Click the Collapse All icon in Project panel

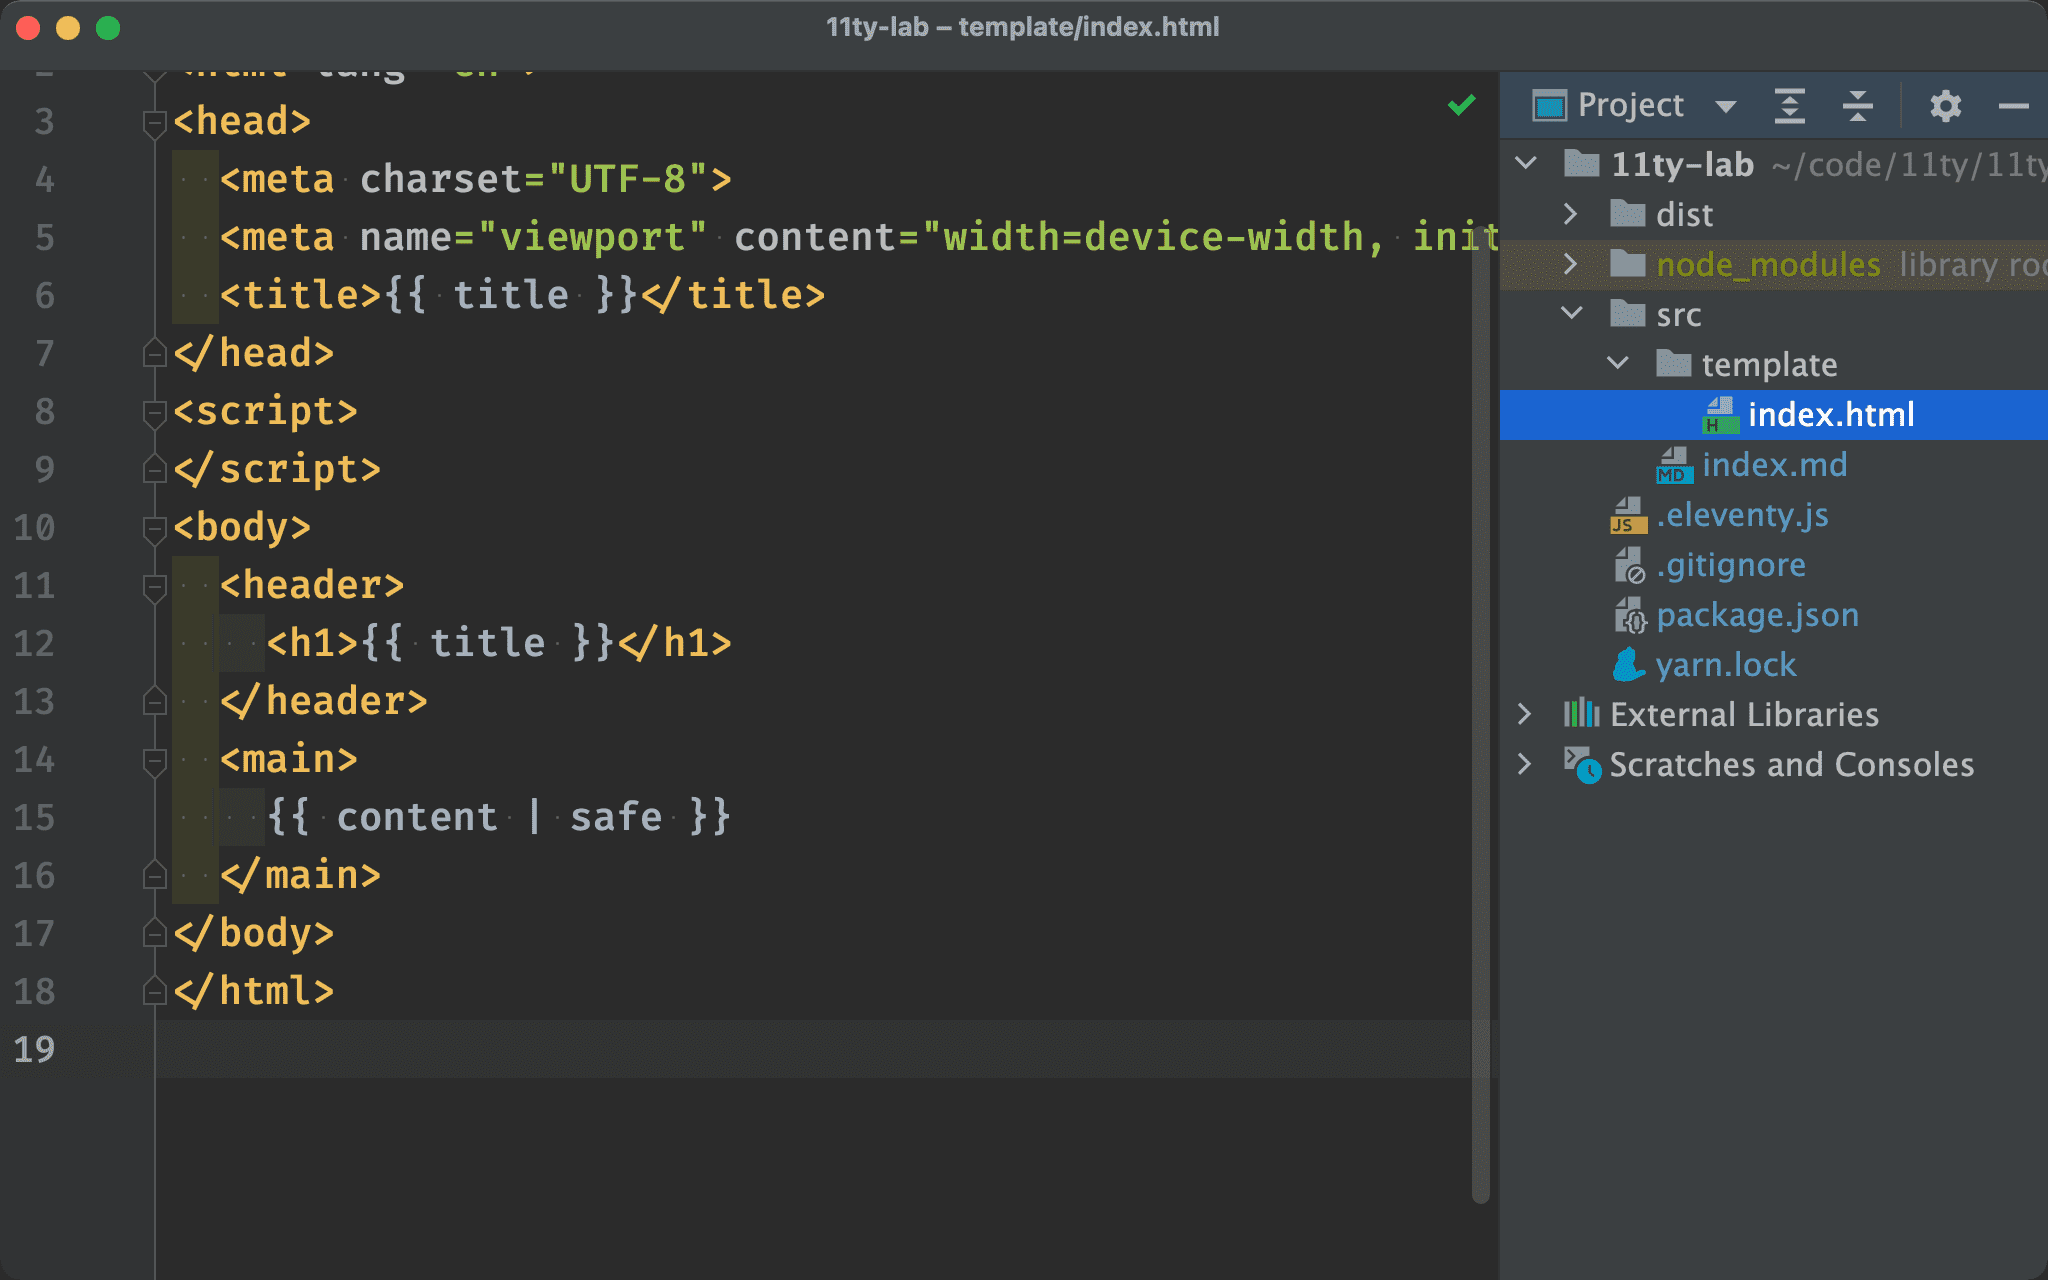coord(1857,105)
